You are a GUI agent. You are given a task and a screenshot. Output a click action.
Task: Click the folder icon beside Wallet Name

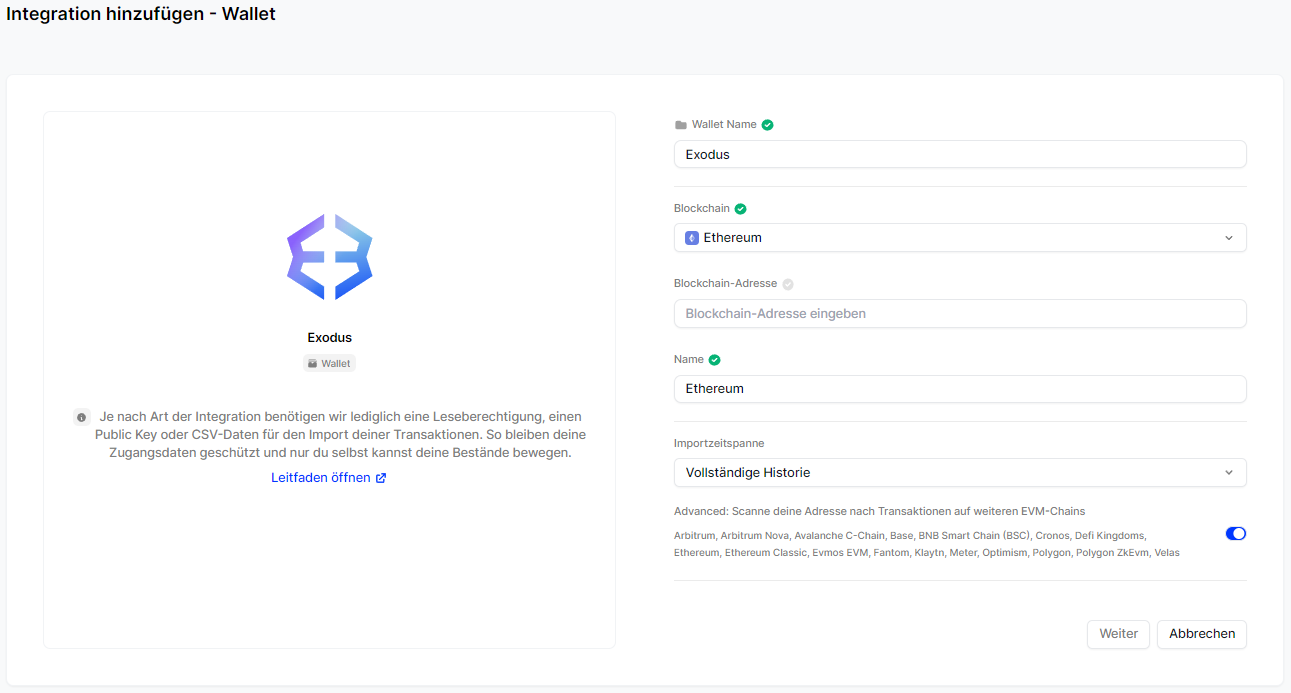(x=681, y=125)
